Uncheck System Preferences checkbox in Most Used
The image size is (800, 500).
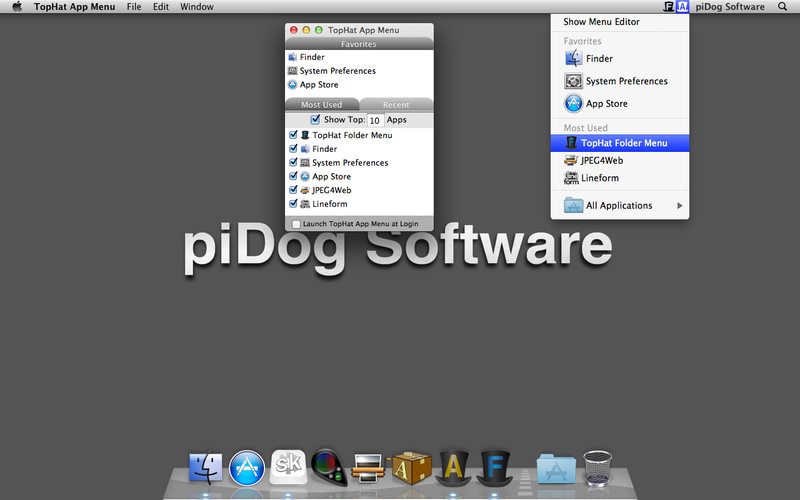coord(293,162)
